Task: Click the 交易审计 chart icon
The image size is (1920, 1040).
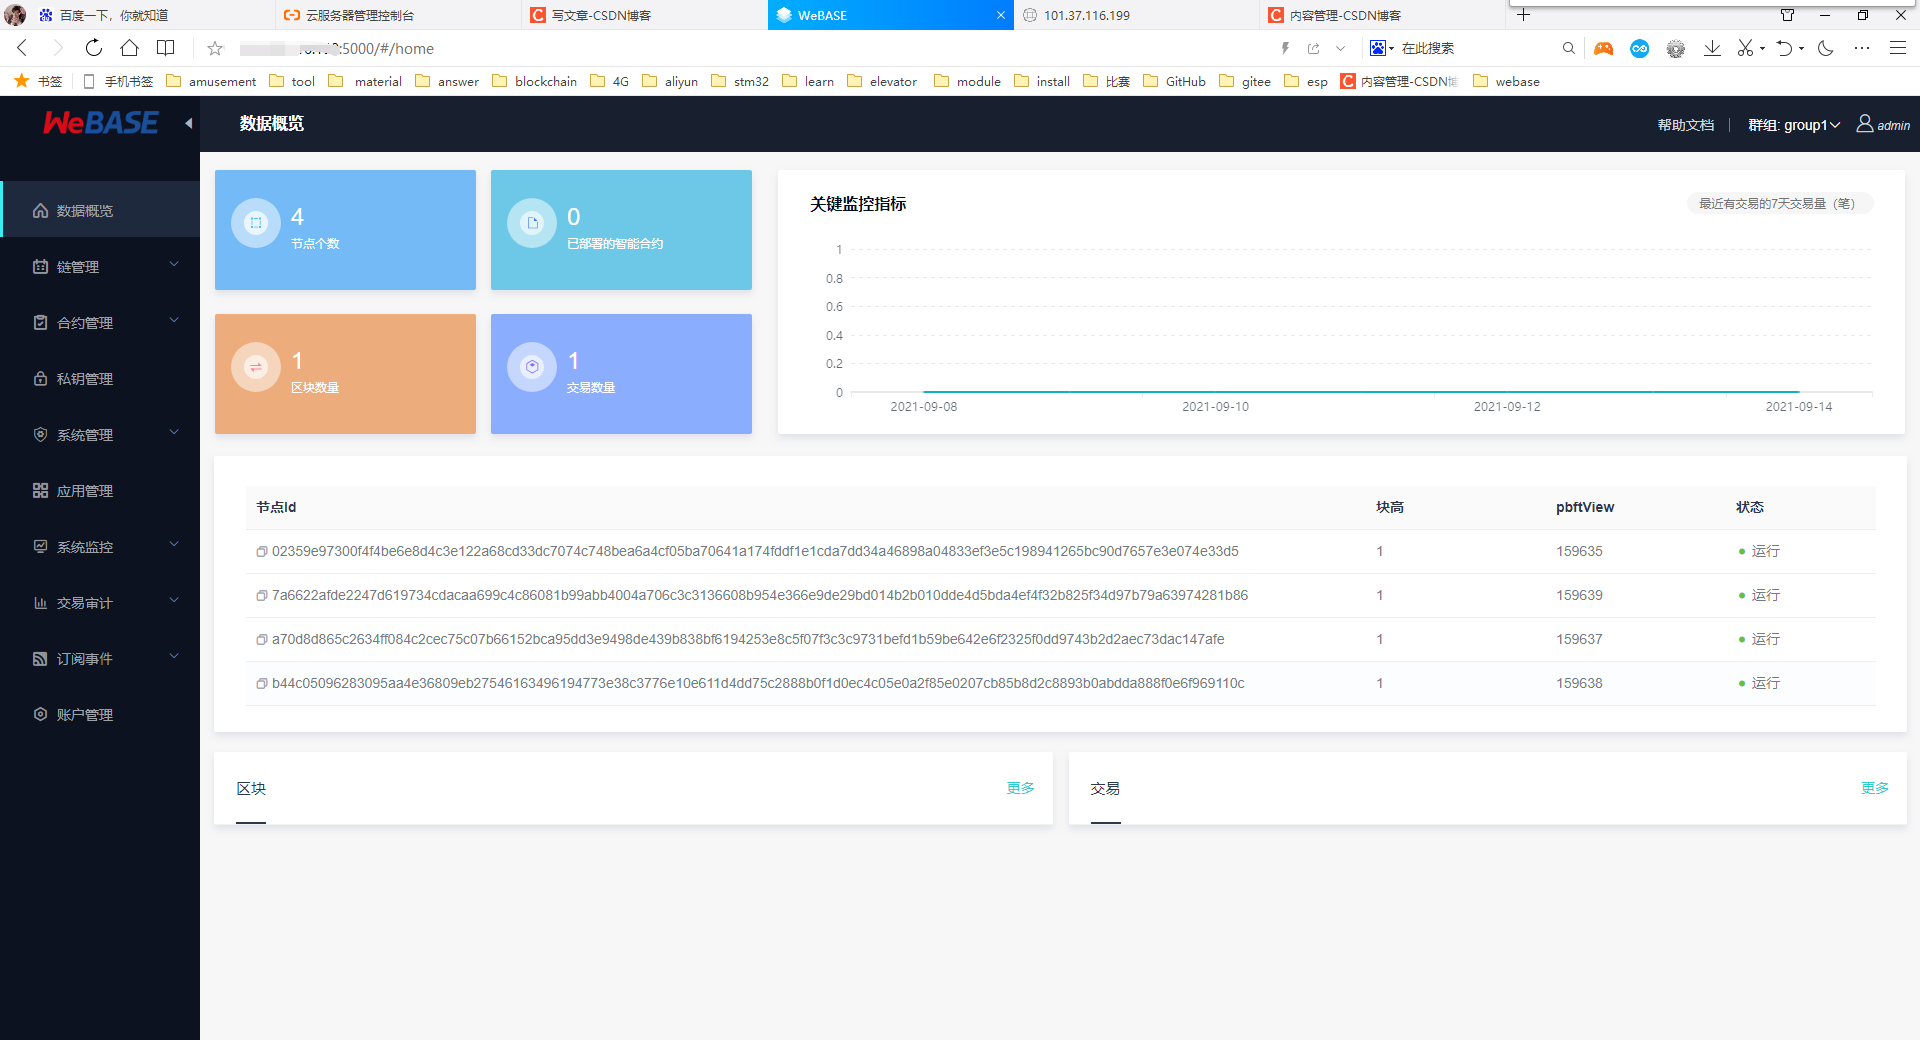Action: click(40, 602)
